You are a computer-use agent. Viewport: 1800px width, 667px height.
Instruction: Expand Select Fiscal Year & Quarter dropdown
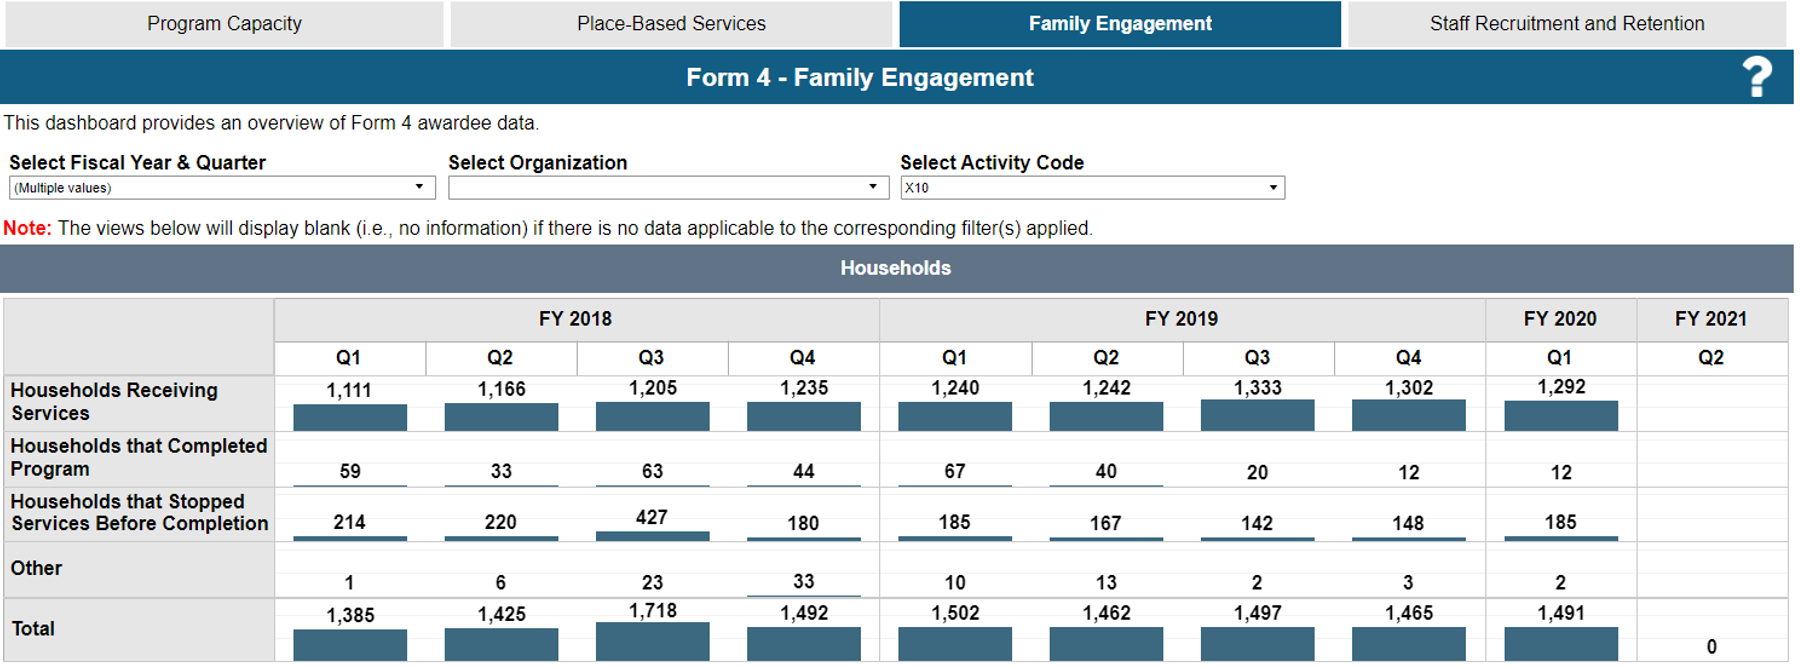point(222,188)
